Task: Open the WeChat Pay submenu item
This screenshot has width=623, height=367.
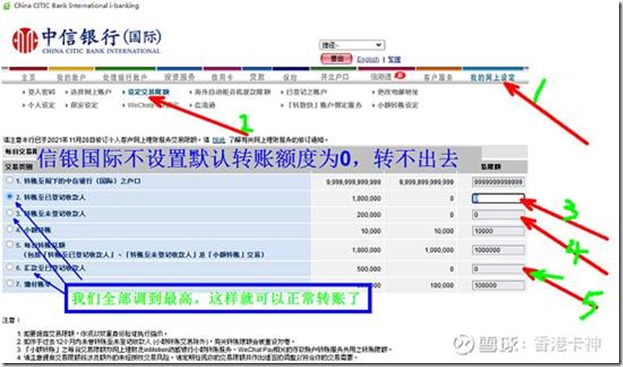Action: click(x=152, y=105)
